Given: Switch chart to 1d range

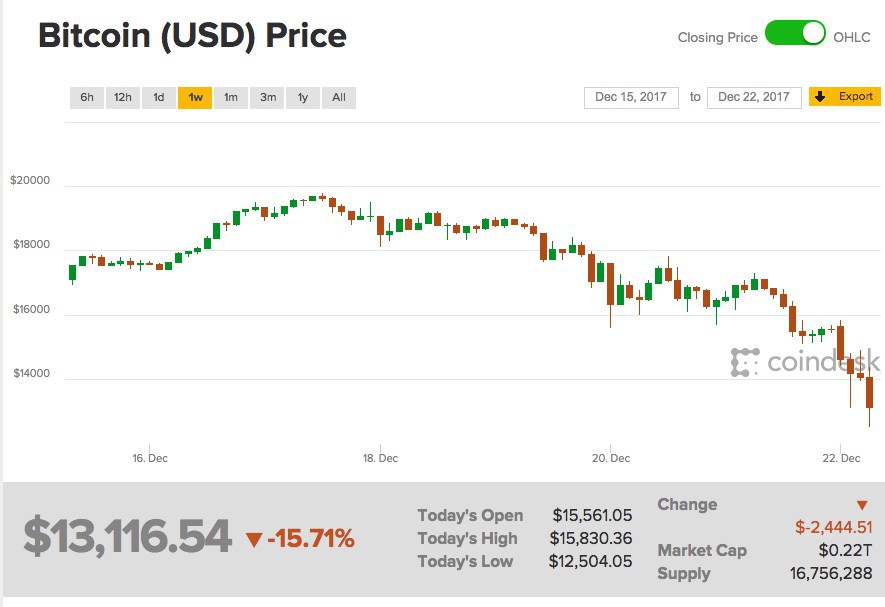Looking at the screenshot, I should click(159, 97).
